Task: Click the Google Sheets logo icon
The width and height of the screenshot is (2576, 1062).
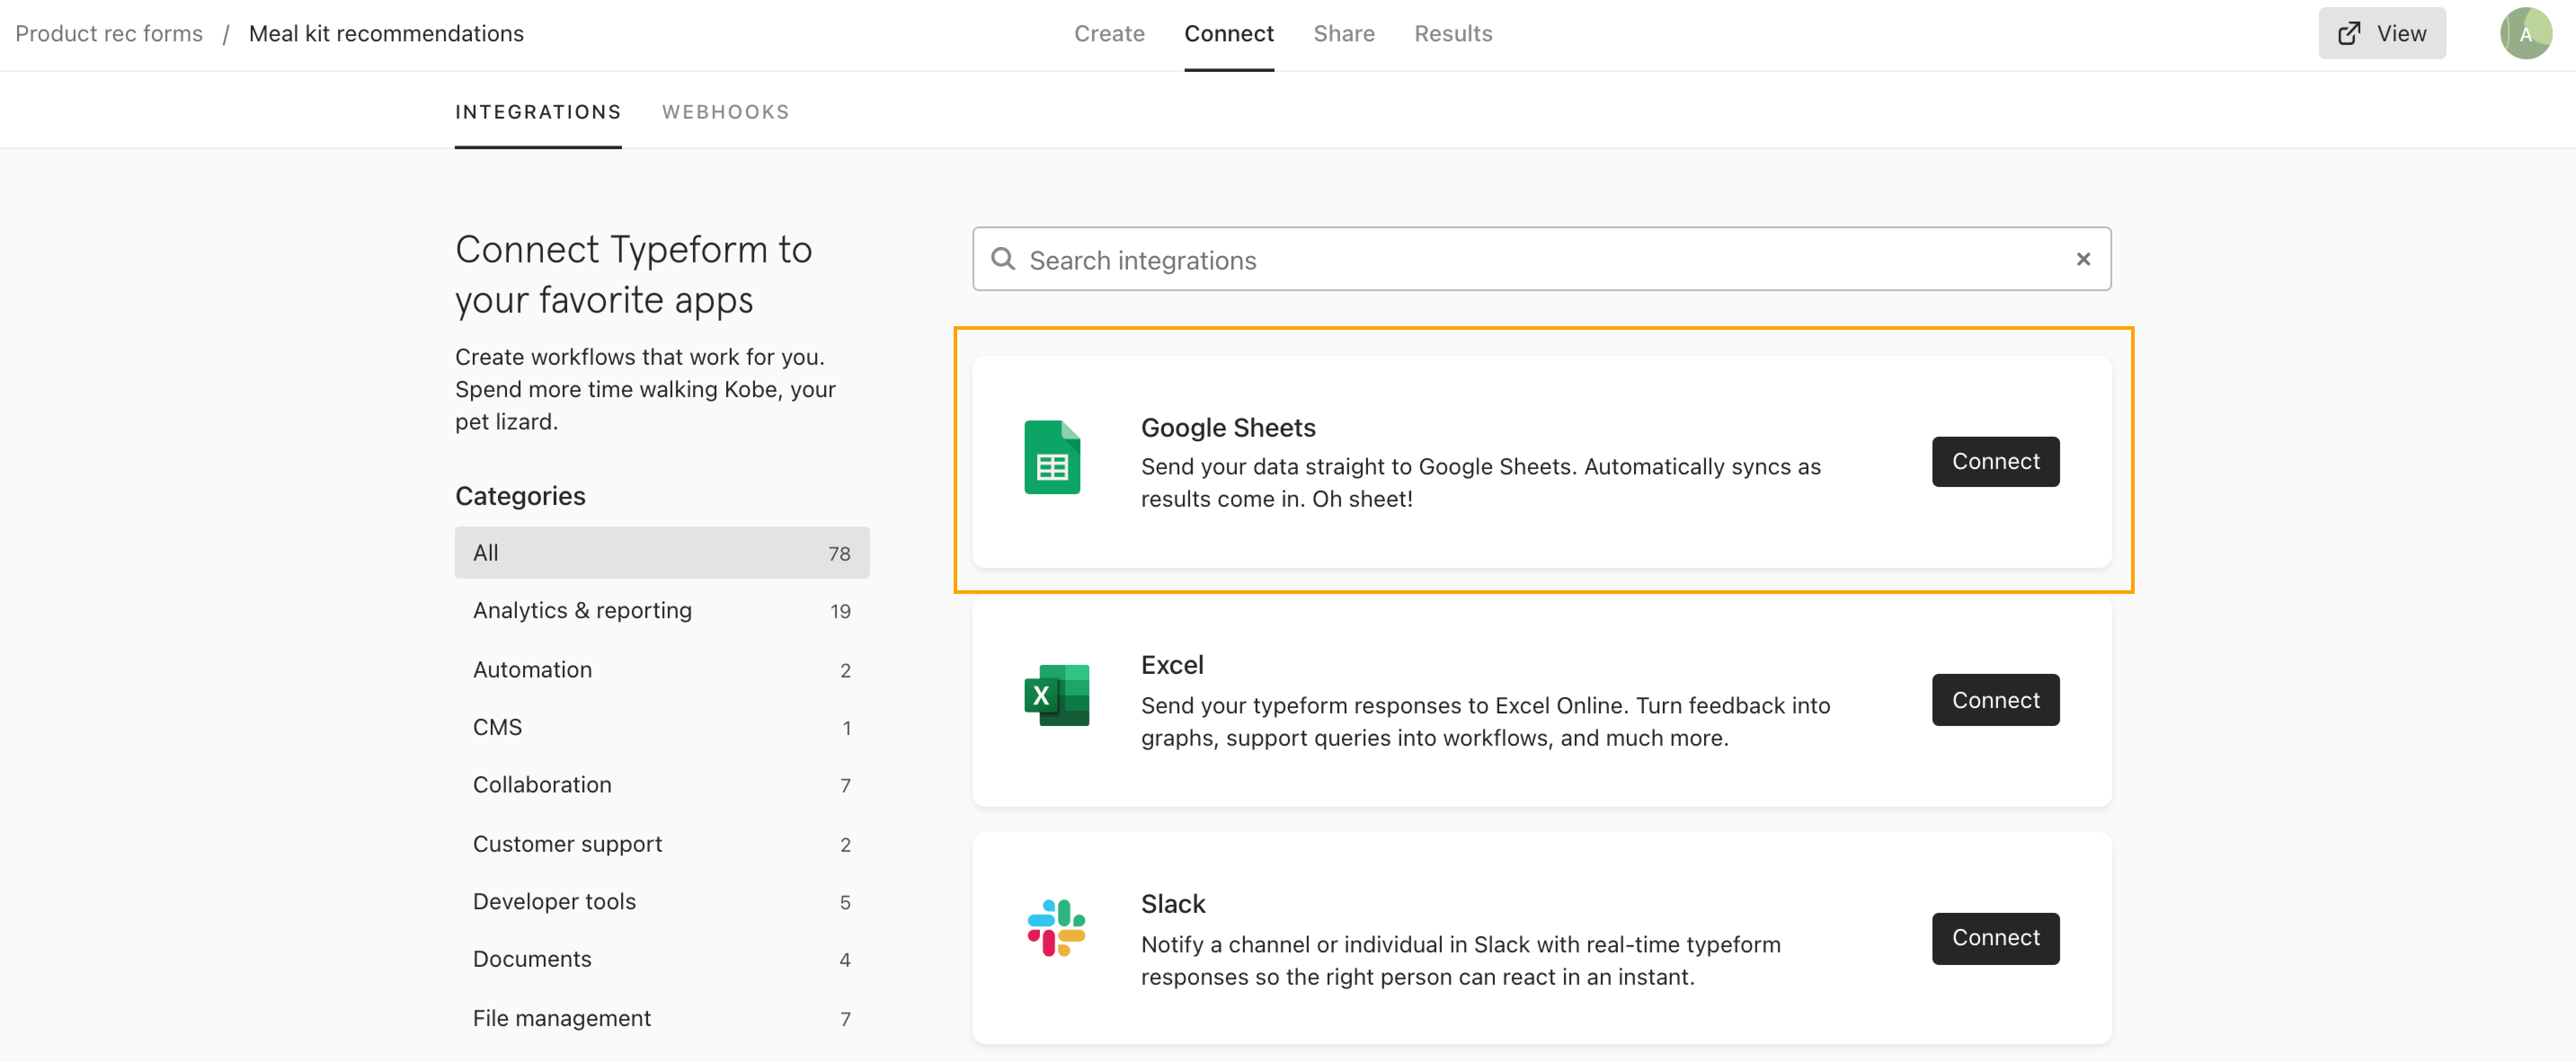Action: tap(1052, 457)
